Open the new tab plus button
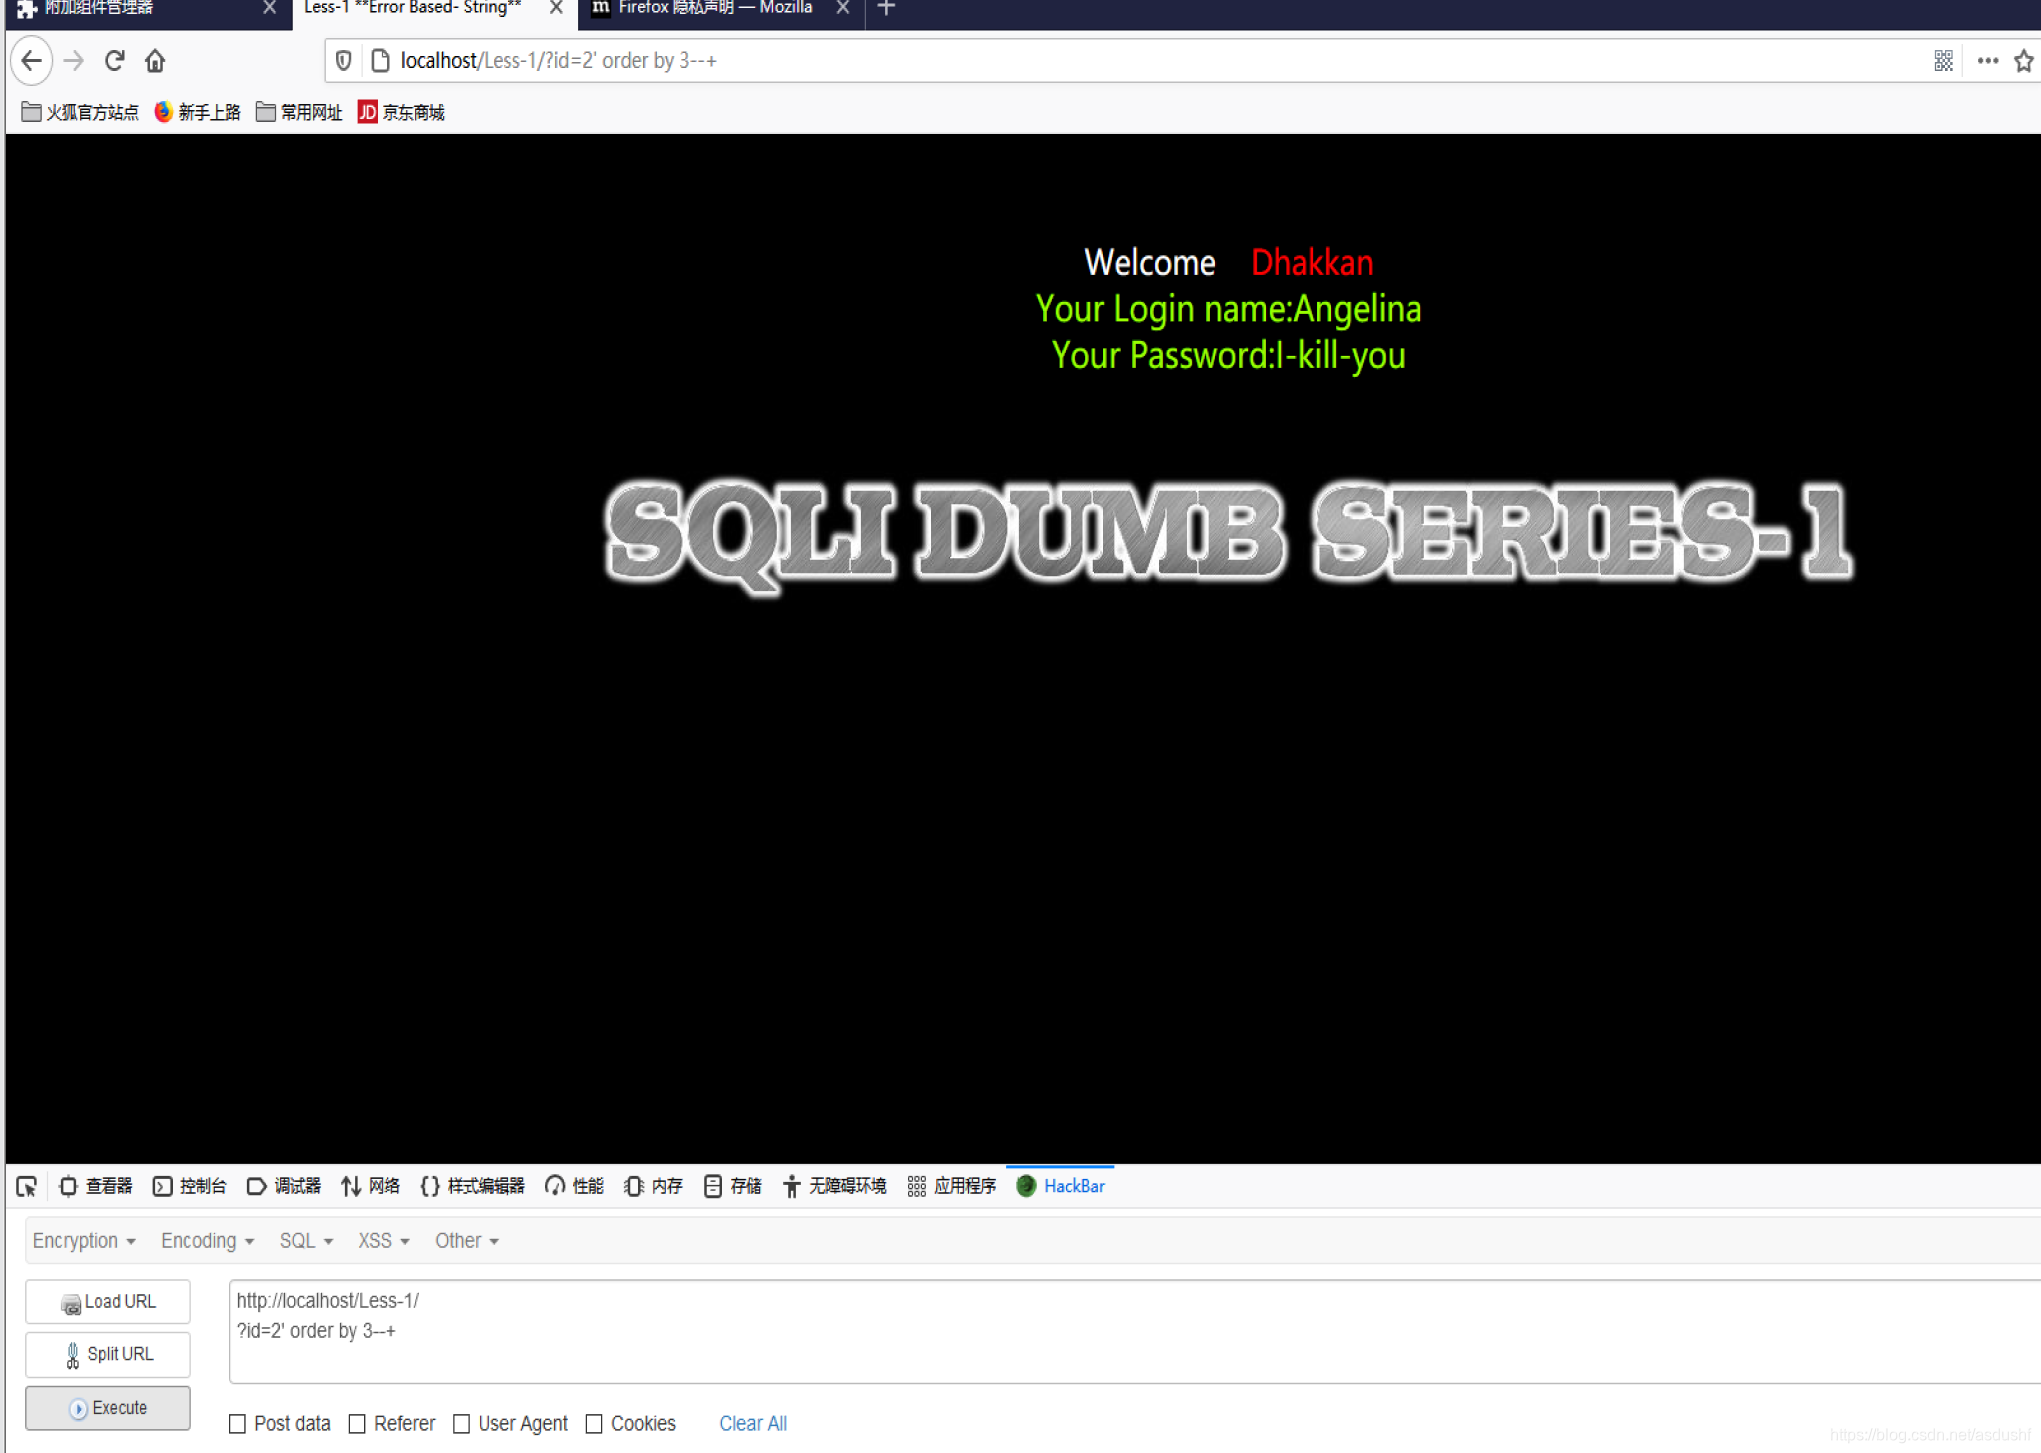The height and width of the screenshot is (1453, 2041). [x=886, y=9]
